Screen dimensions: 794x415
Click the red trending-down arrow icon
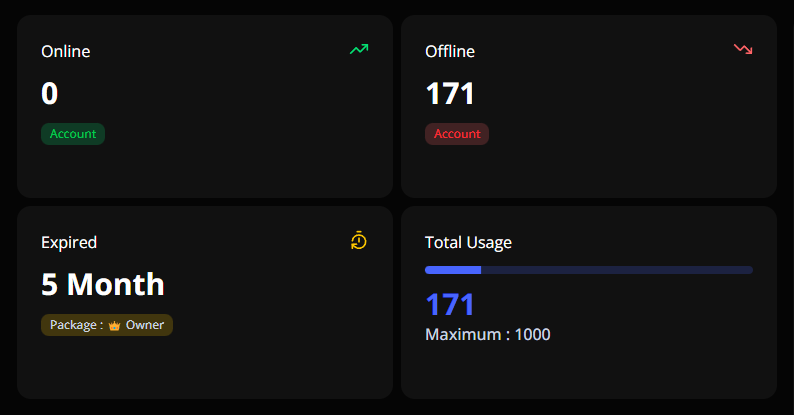click(743, 49)
